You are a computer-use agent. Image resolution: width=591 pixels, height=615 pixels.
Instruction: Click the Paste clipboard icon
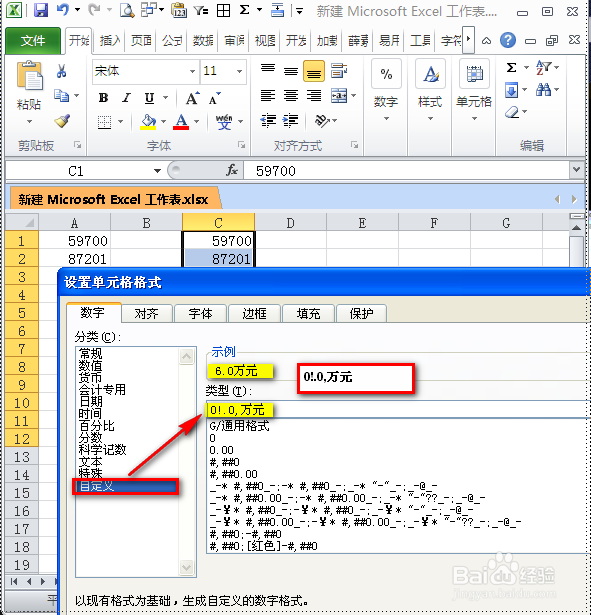tap(29, 75)
